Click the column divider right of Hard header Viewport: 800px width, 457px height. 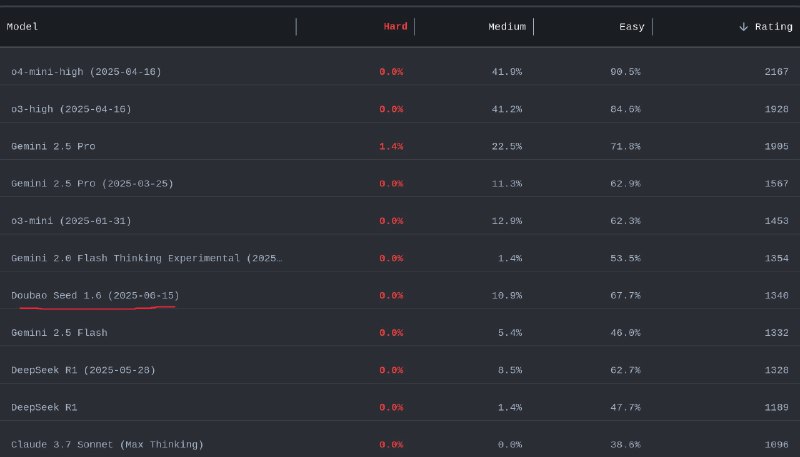414,27
